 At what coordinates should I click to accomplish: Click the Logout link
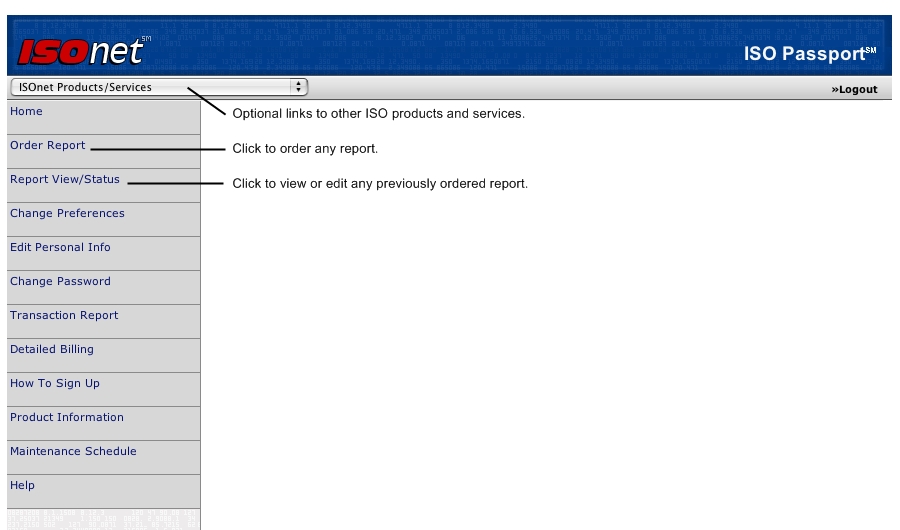pos(854,89)
